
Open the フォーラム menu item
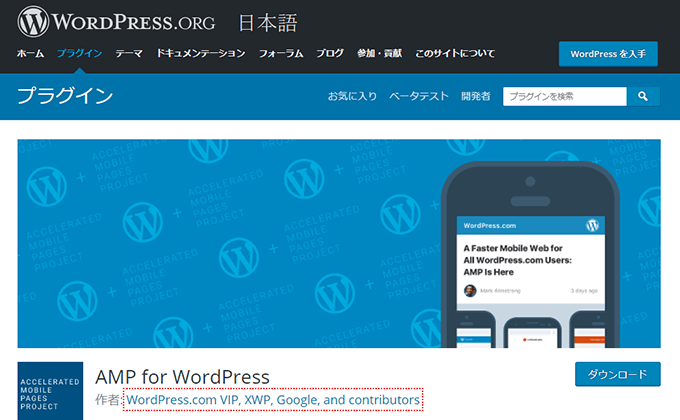pos(281,53)
